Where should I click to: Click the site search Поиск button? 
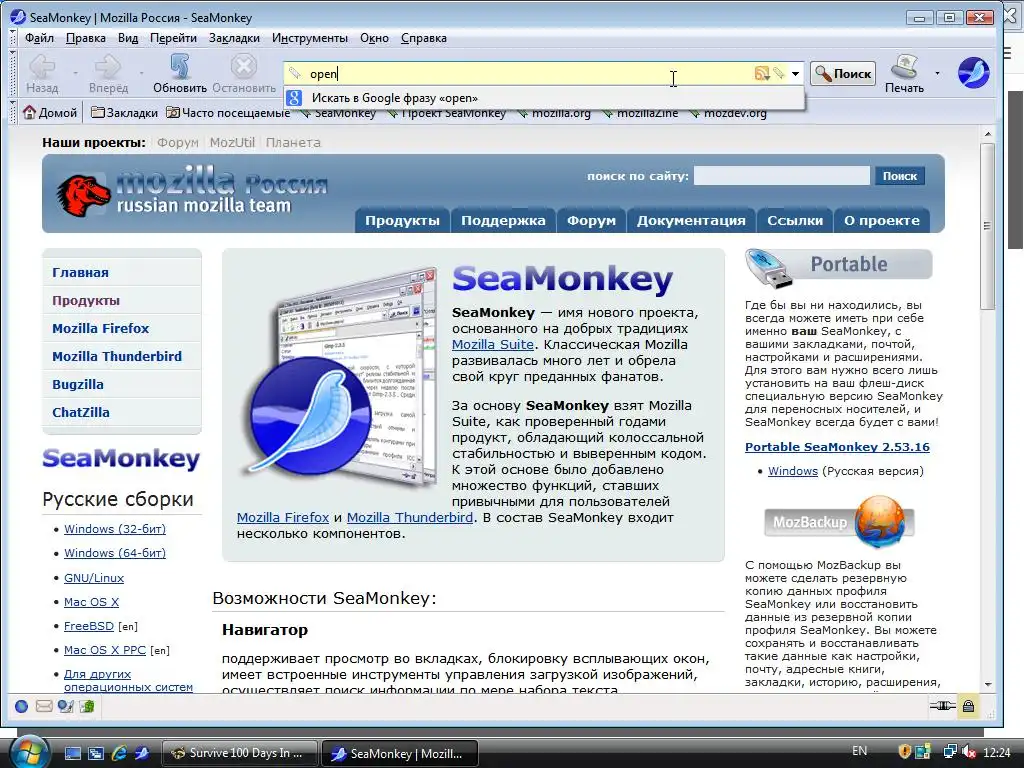(x=900, y=176)
